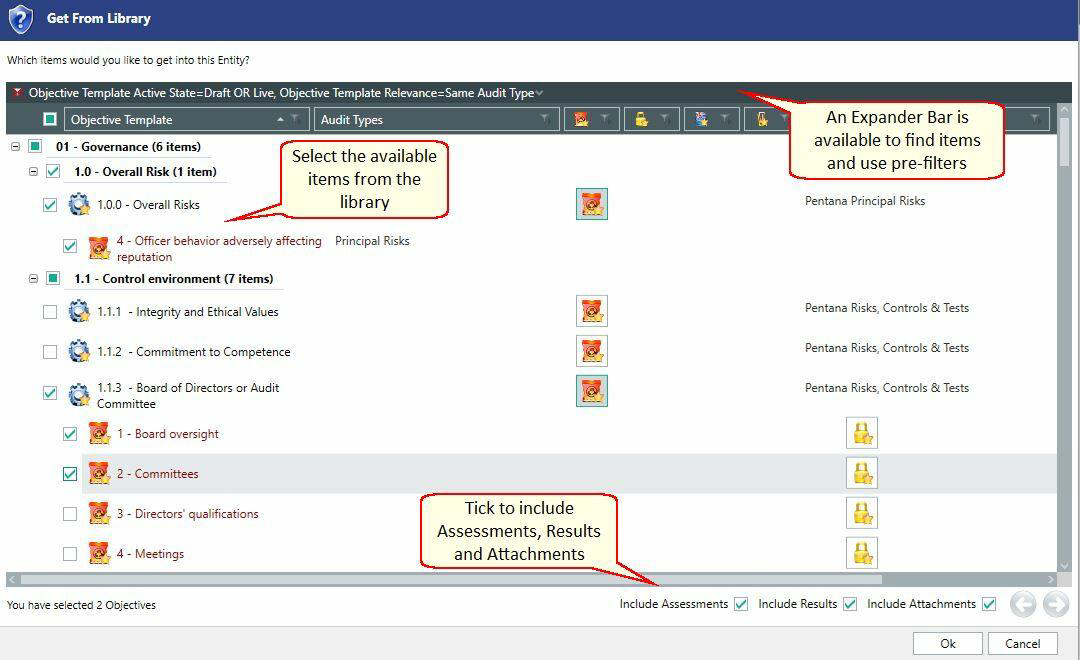Collapse the 1.1 - Control environment group
1080x660 pixels.
coord(33,278)
